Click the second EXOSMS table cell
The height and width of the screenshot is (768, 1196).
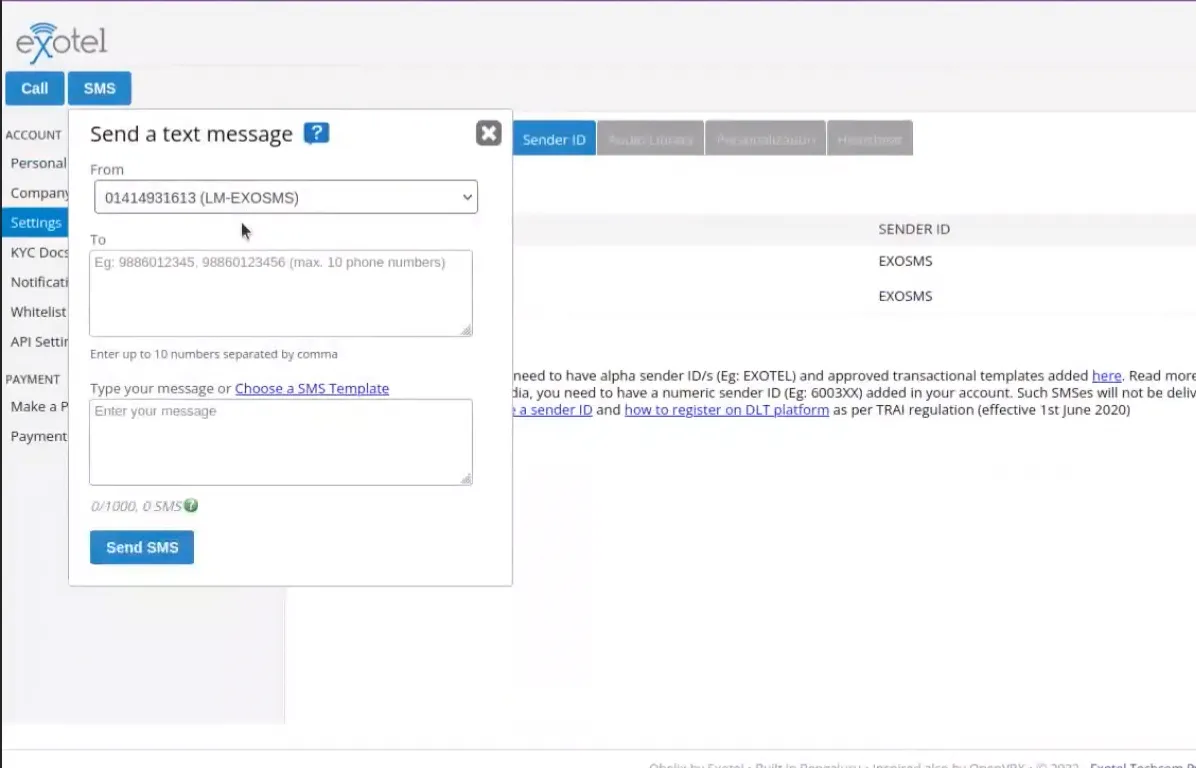(x=905, y=296)
